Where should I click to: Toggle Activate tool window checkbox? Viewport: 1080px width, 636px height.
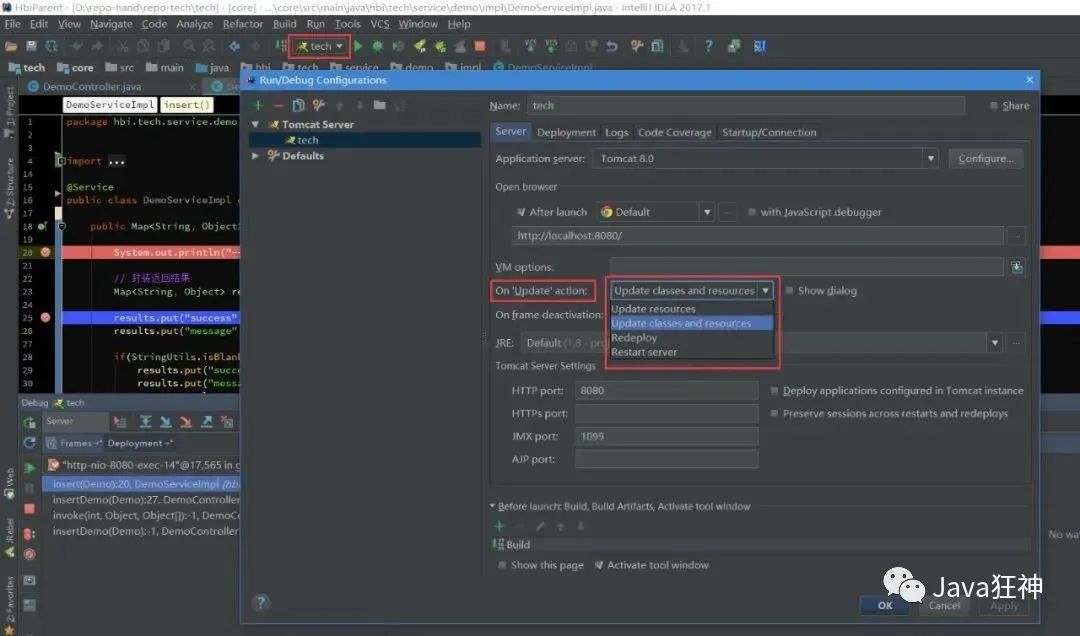[x=599, y=565]
